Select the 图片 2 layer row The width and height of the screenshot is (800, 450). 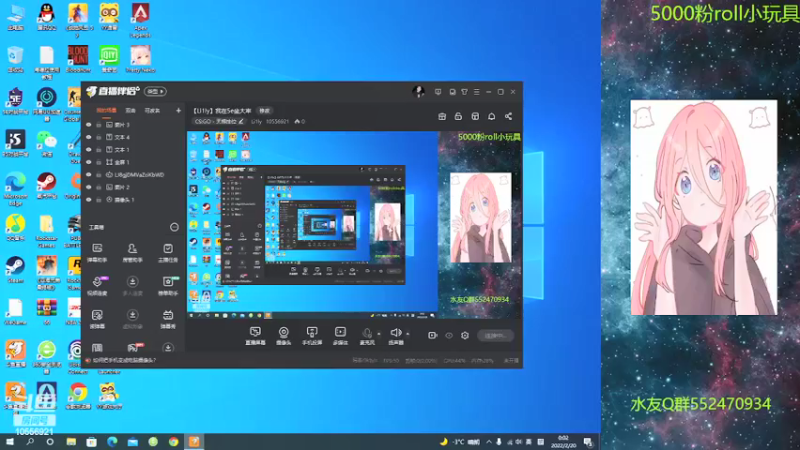point(133,187)
